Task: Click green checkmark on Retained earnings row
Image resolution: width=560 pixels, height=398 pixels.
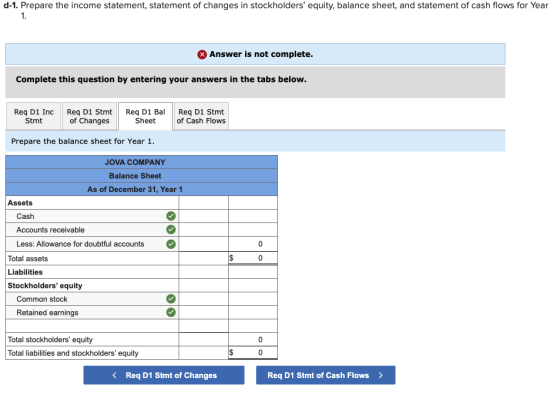Action: (171, 312)
